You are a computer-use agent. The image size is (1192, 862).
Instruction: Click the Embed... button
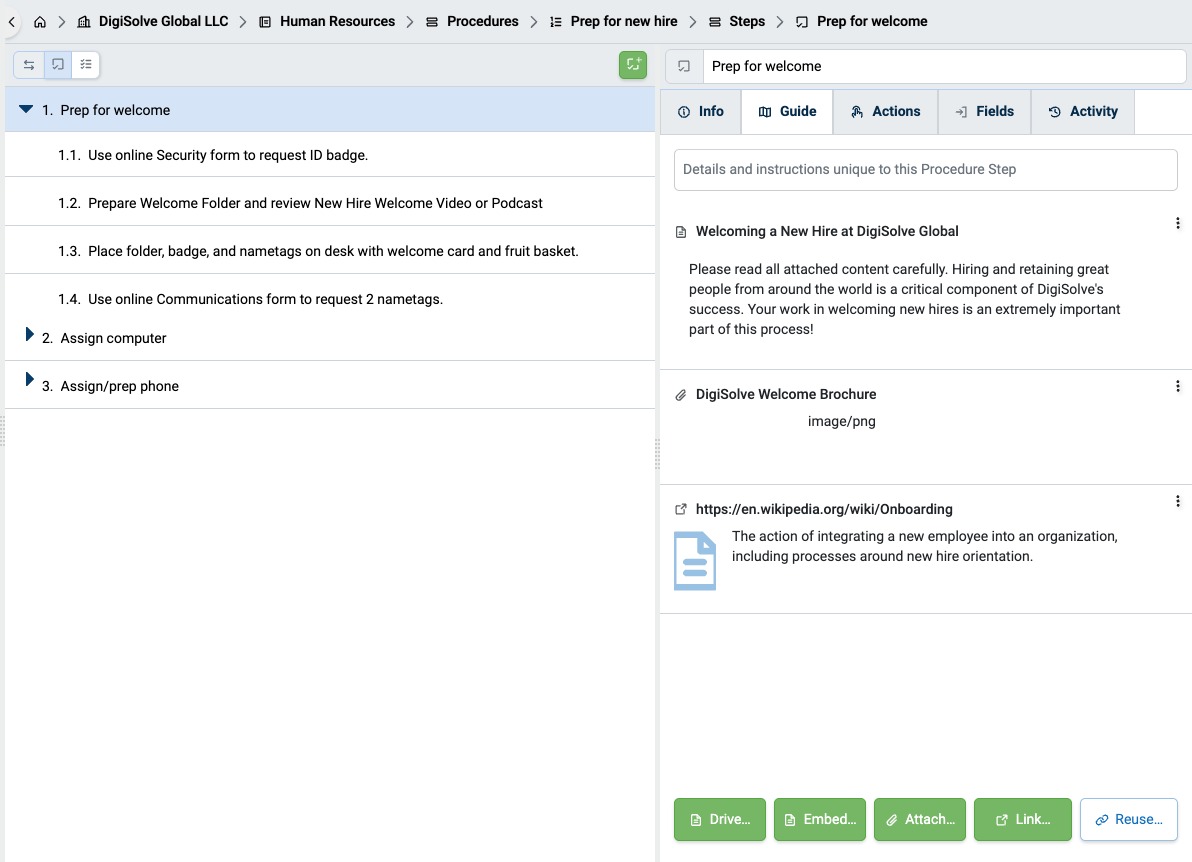[x=820, y=819]
